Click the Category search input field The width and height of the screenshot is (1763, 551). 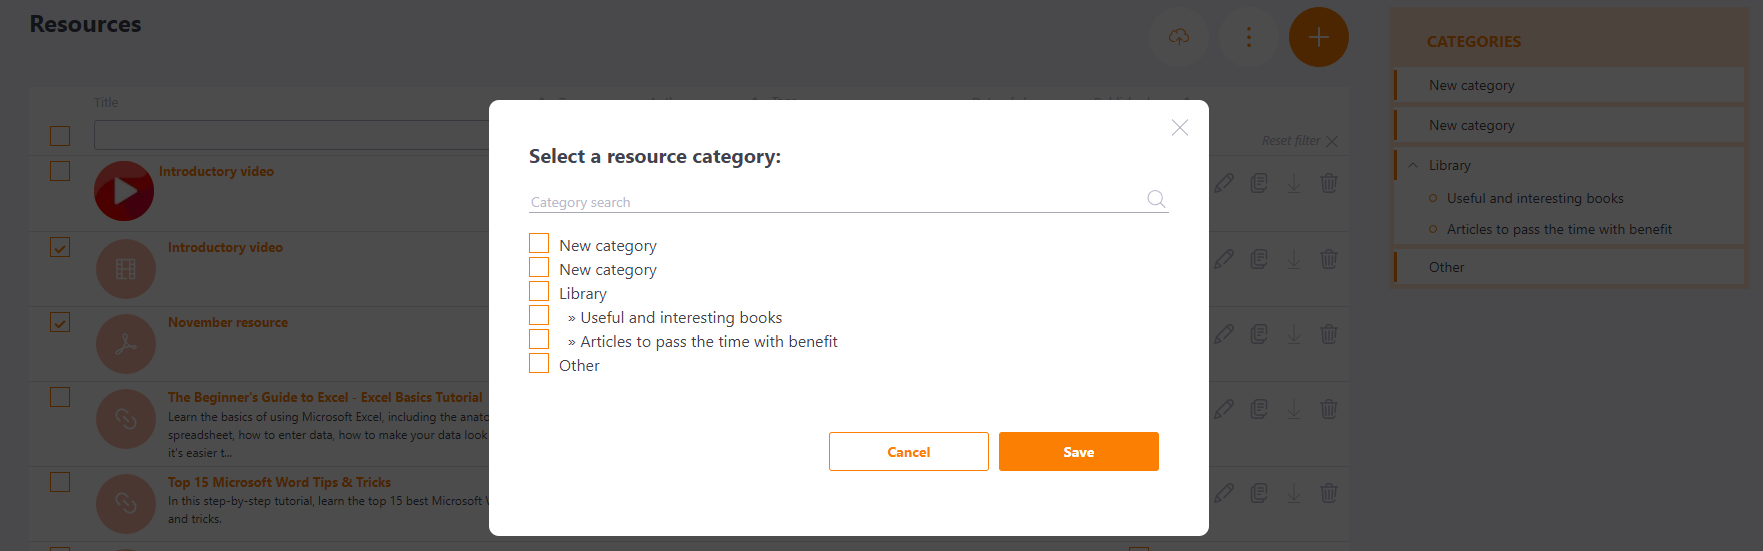point(837,201)
